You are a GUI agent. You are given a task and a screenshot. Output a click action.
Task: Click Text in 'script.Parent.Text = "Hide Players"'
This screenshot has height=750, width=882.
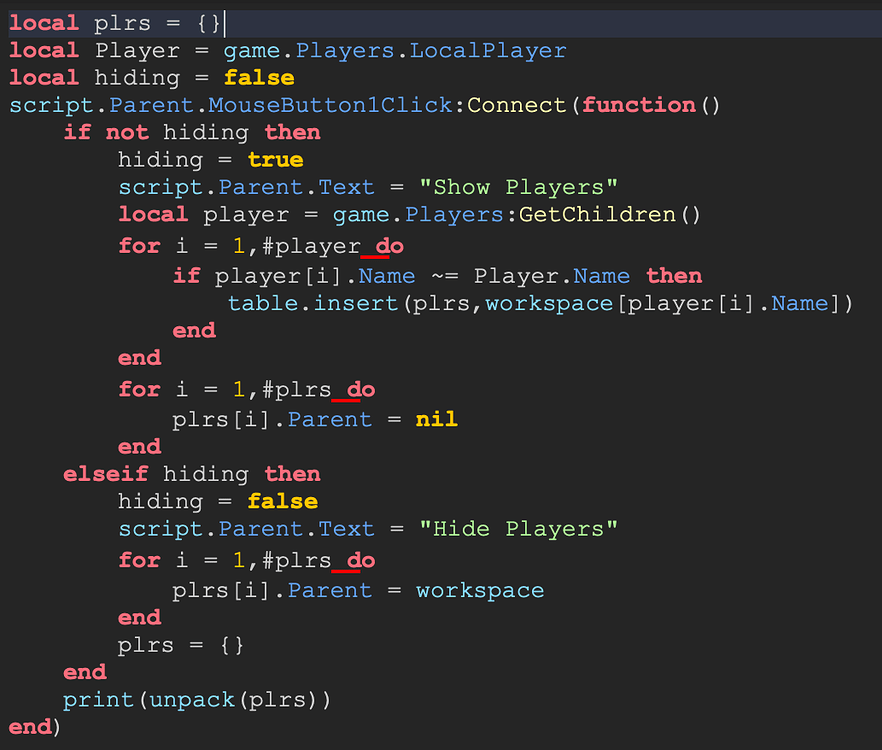(346, 529)
